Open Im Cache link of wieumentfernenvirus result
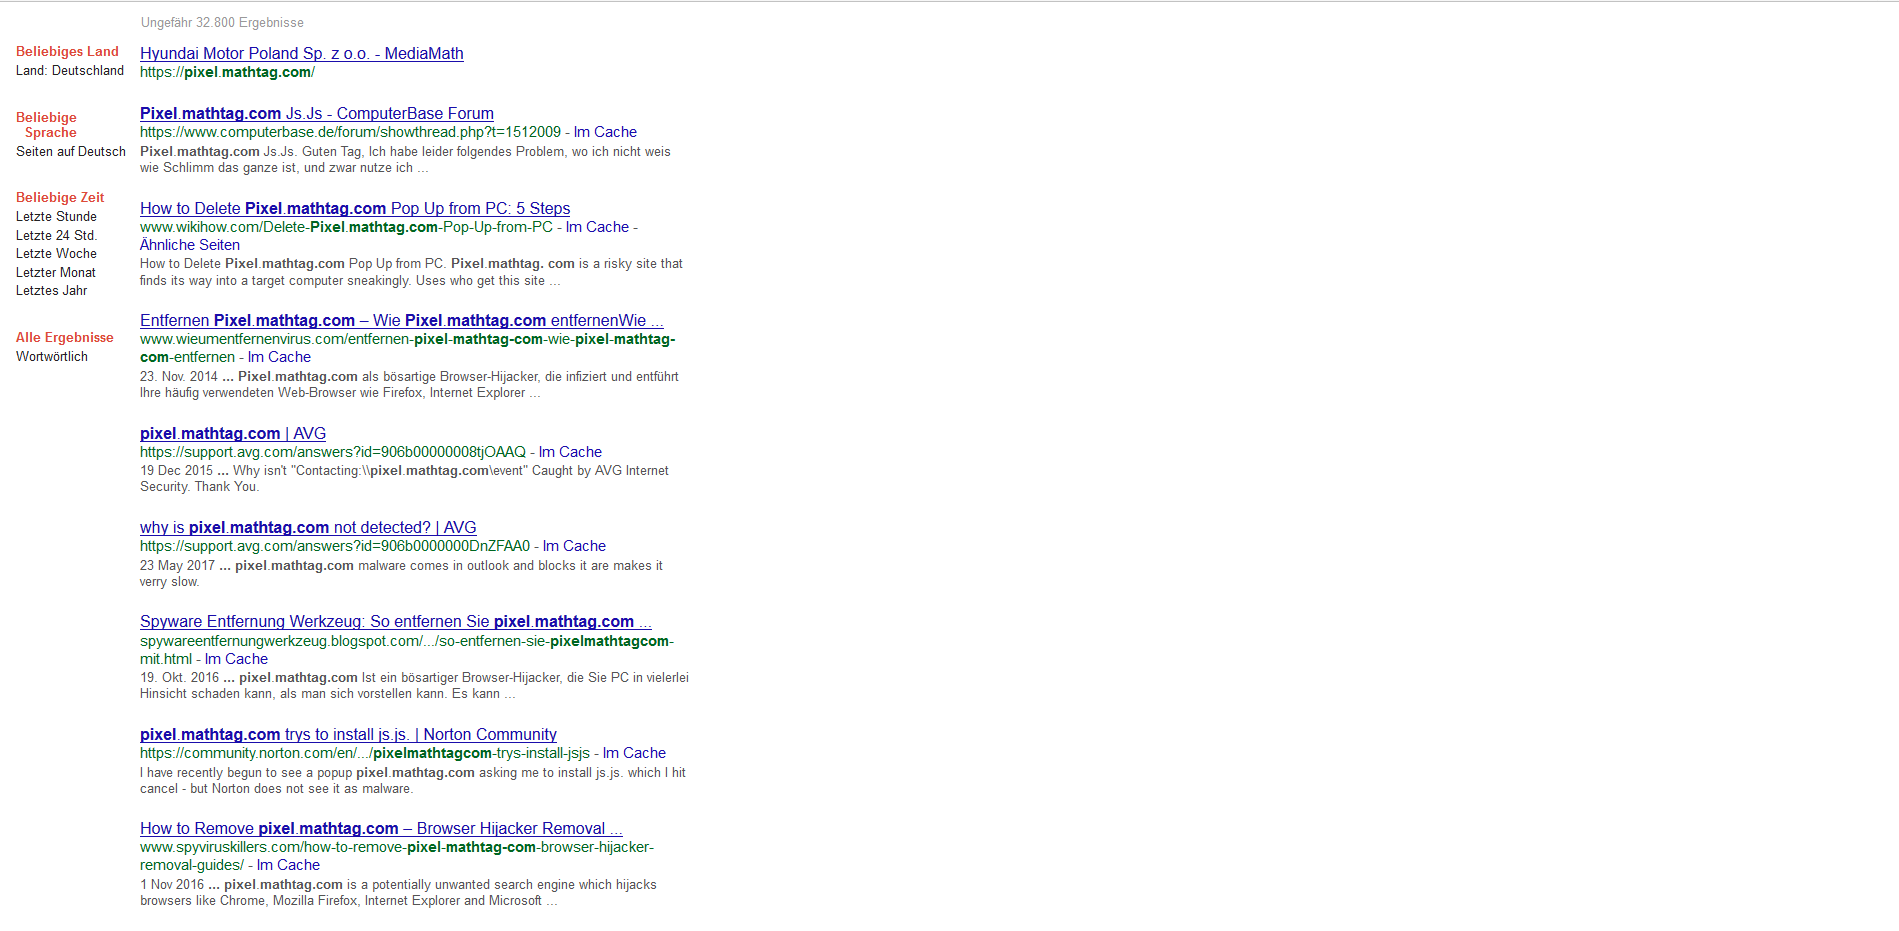This screenshot has width=1899, height=931. click(x=279, y=357)
